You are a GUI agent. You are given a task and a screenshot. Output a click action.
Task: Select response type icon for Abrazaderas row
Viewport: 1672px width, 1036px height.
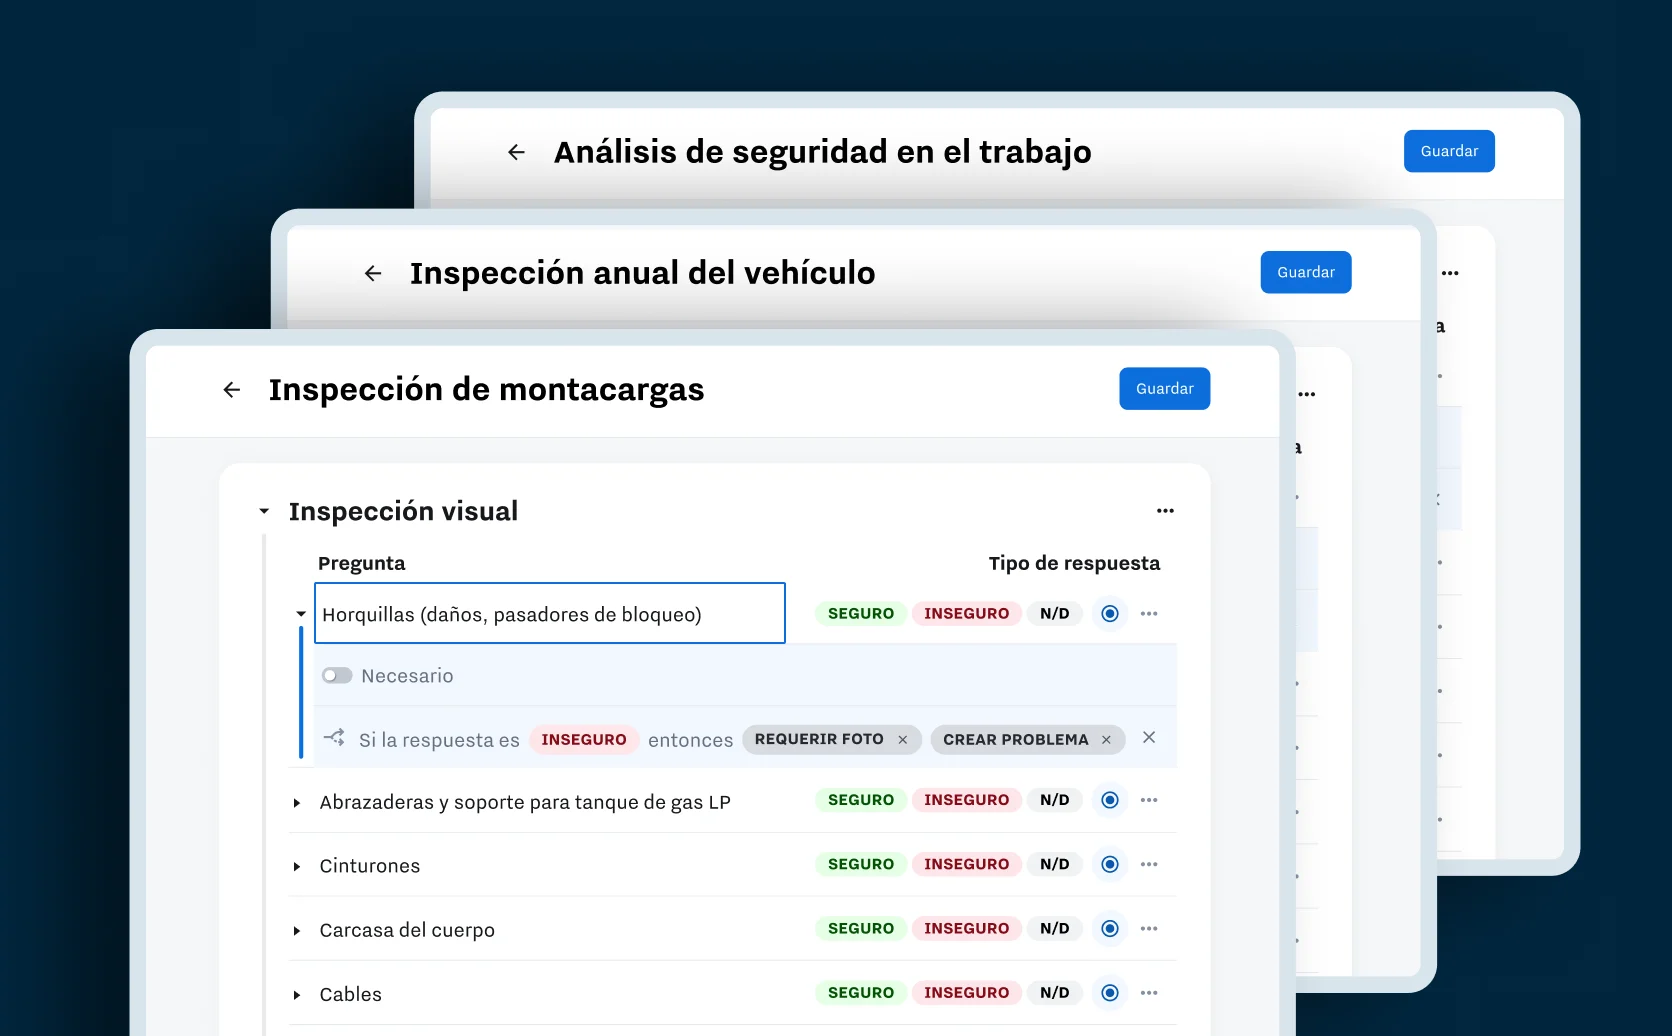coord(1110,800)
